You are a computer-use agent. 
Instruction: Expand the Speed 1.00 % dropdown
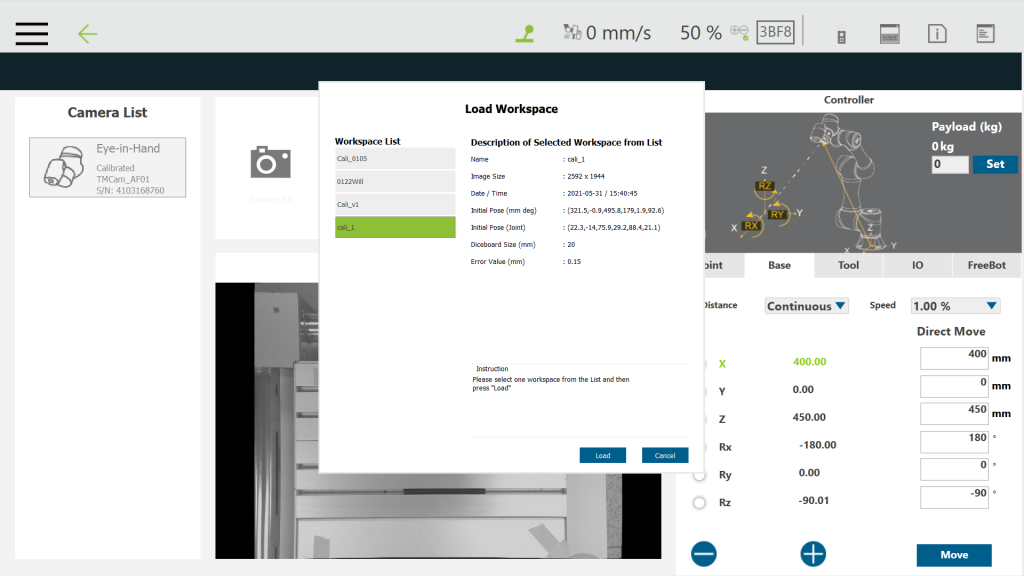point(955,306)
